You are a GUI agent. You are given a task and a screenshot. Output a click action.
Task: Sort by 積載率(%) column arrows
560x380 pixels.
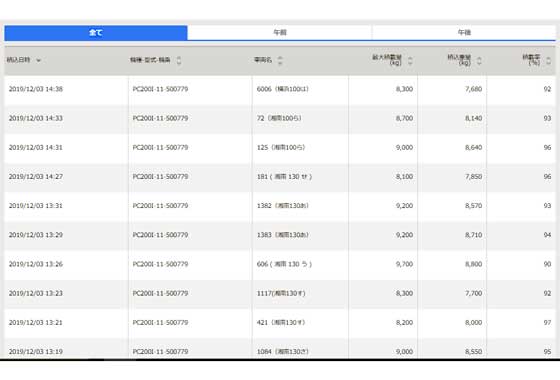[x=548, y=61]
